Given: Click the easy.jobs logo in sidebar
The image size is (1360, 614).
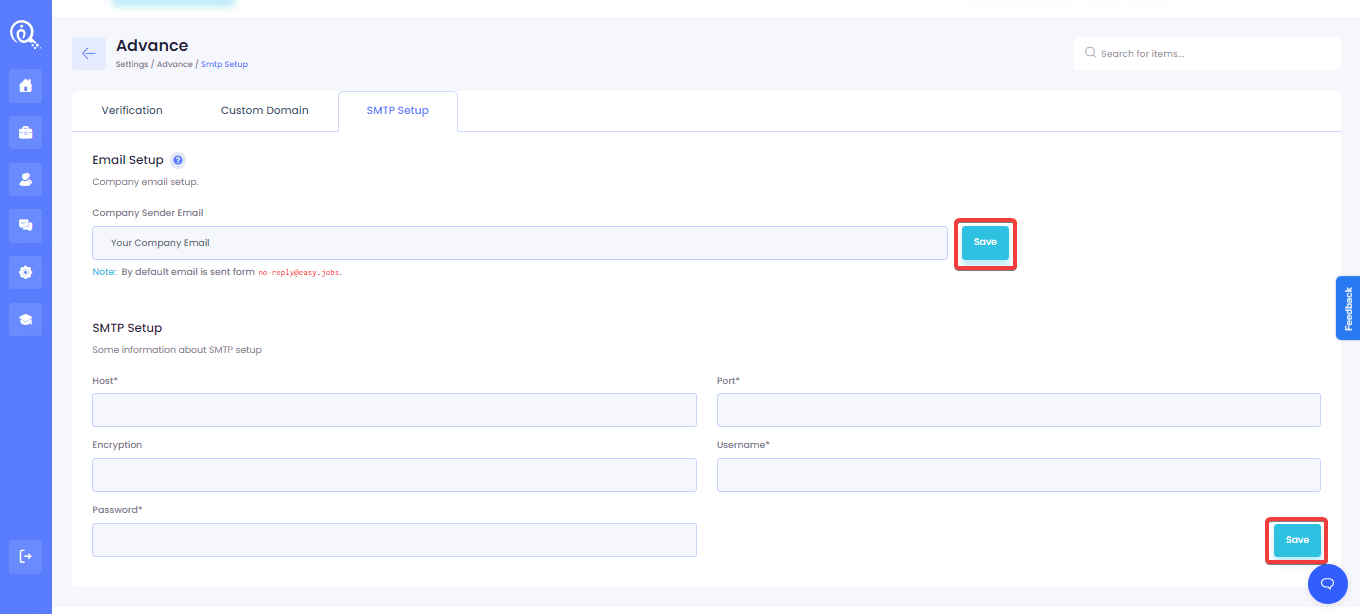Looking at the screenshot, I should coord(25,34).
